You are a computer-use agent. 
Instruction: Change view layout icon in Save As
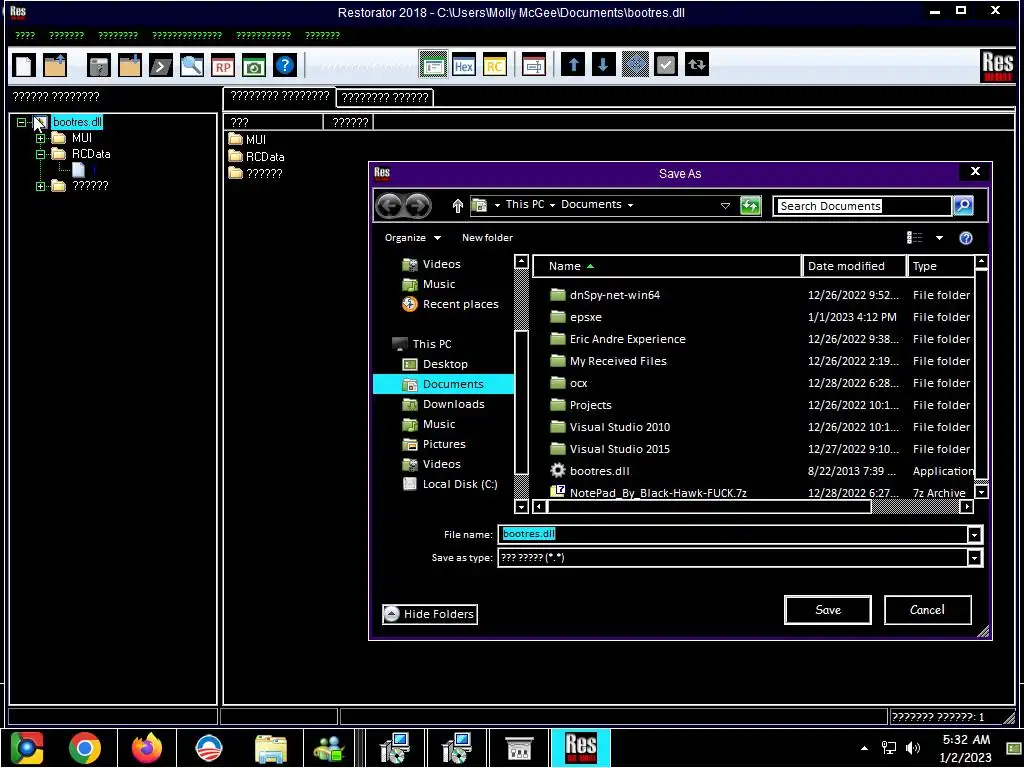(x=914, y=238)
